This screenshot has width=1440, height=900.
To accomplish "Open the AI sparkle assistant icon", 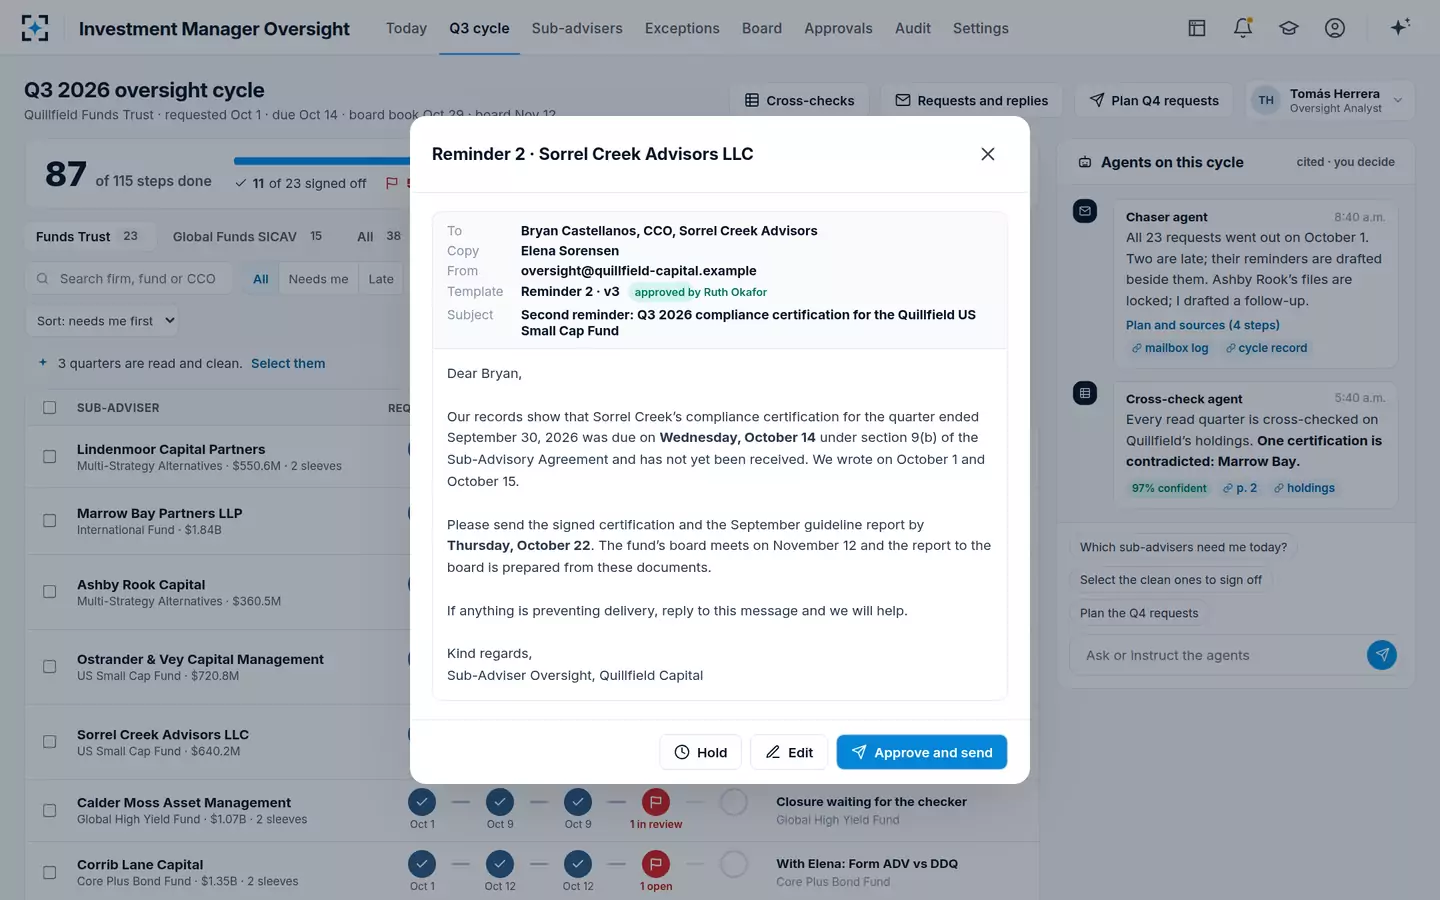I will 1400,27.
